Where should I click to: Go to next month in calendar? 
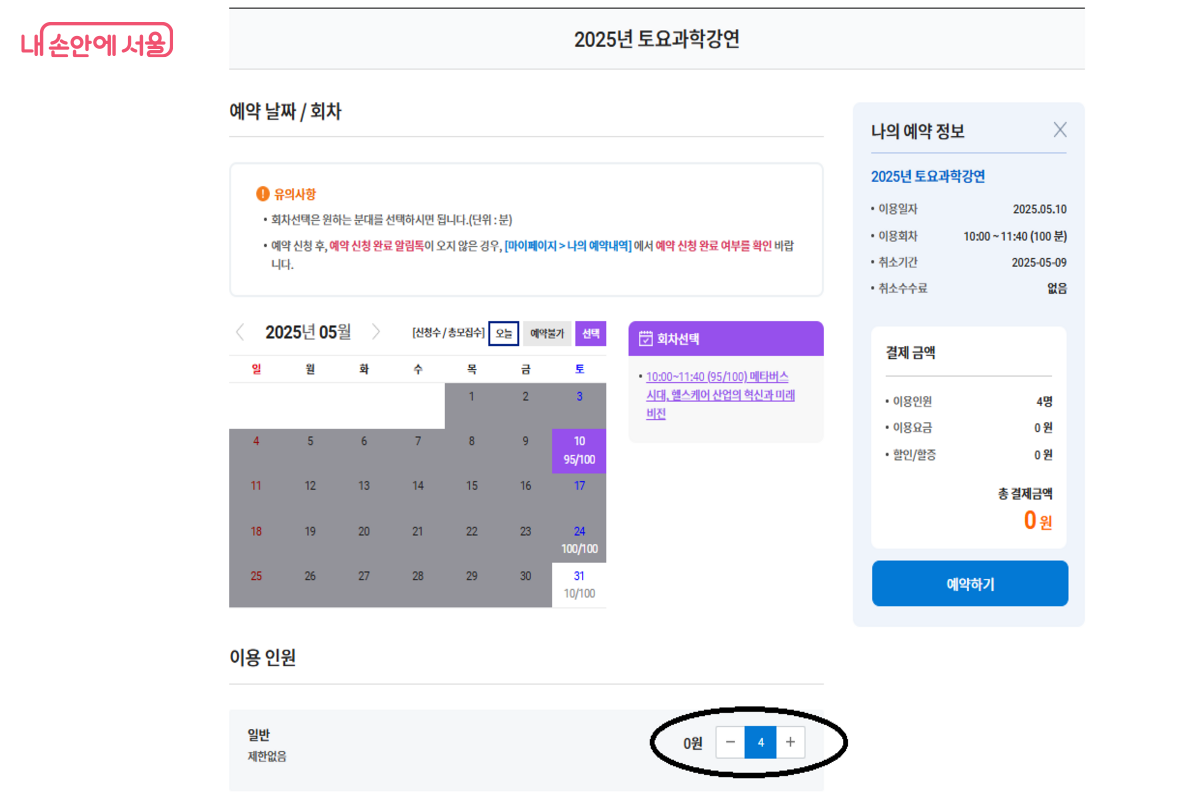[376, 332]
